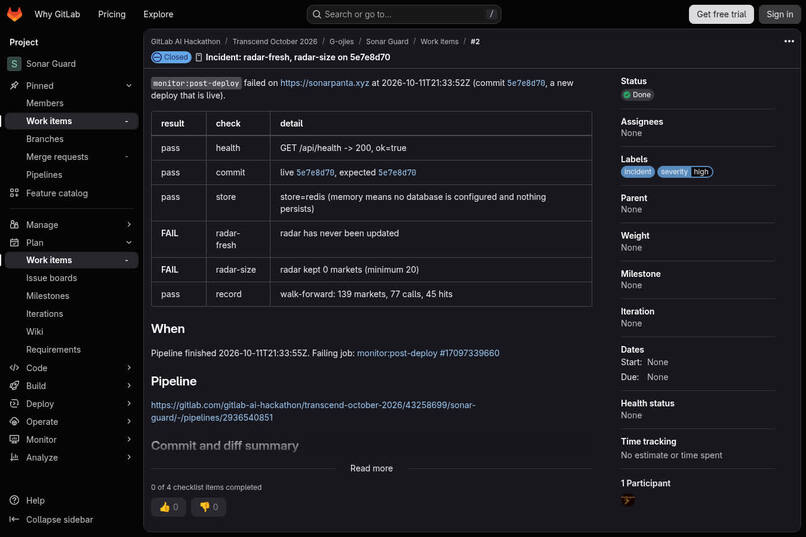Click the search magnifier icon
806x537 pixels.
[x=317, y=14]
